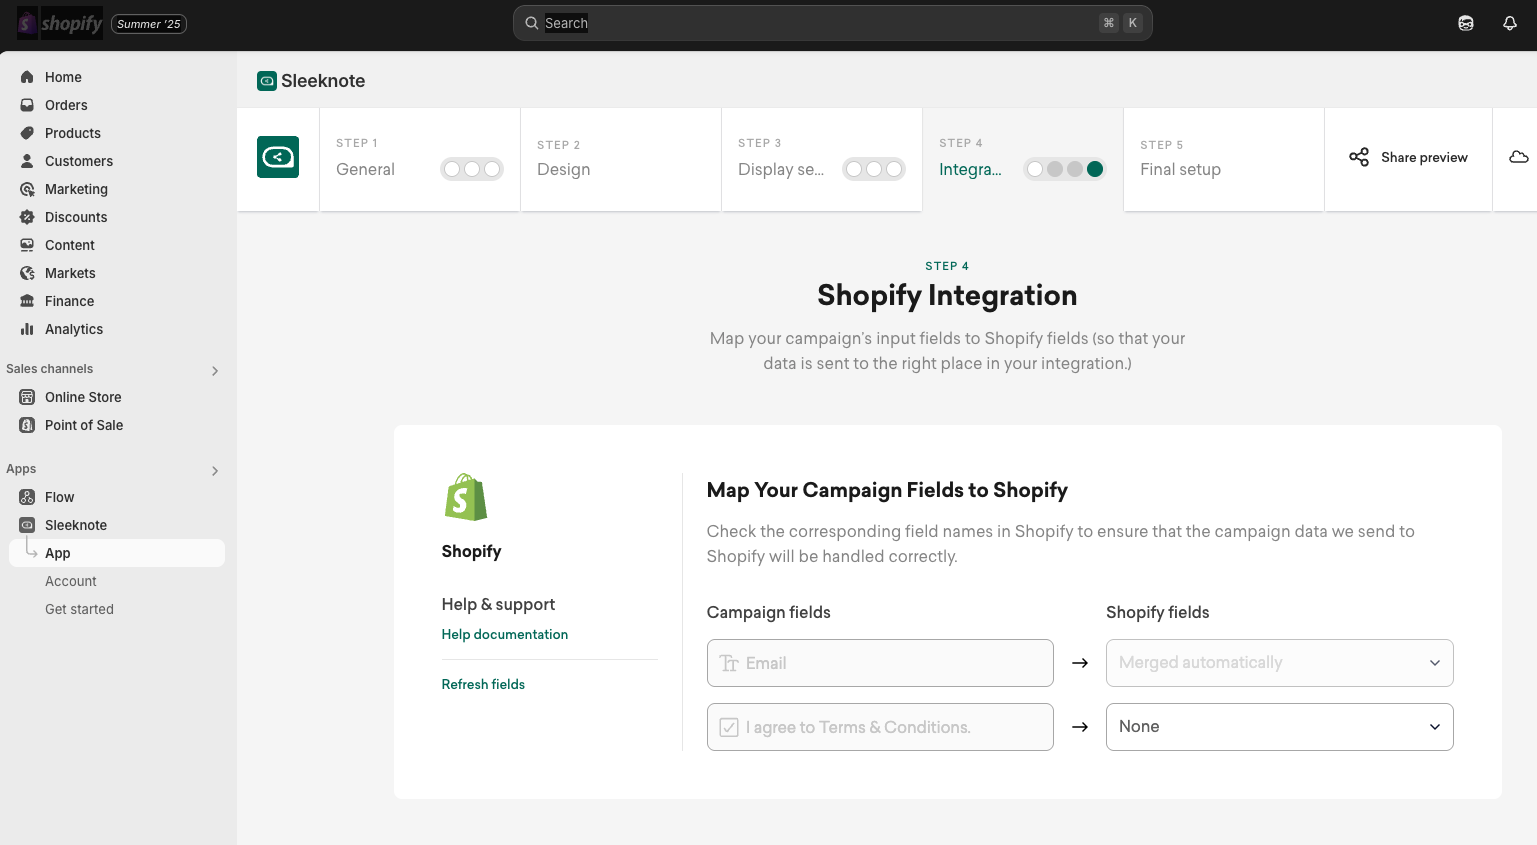Click the store avatar icon beside bell
Viewport: 1537px width, 845px height.
coord(1466,23)
